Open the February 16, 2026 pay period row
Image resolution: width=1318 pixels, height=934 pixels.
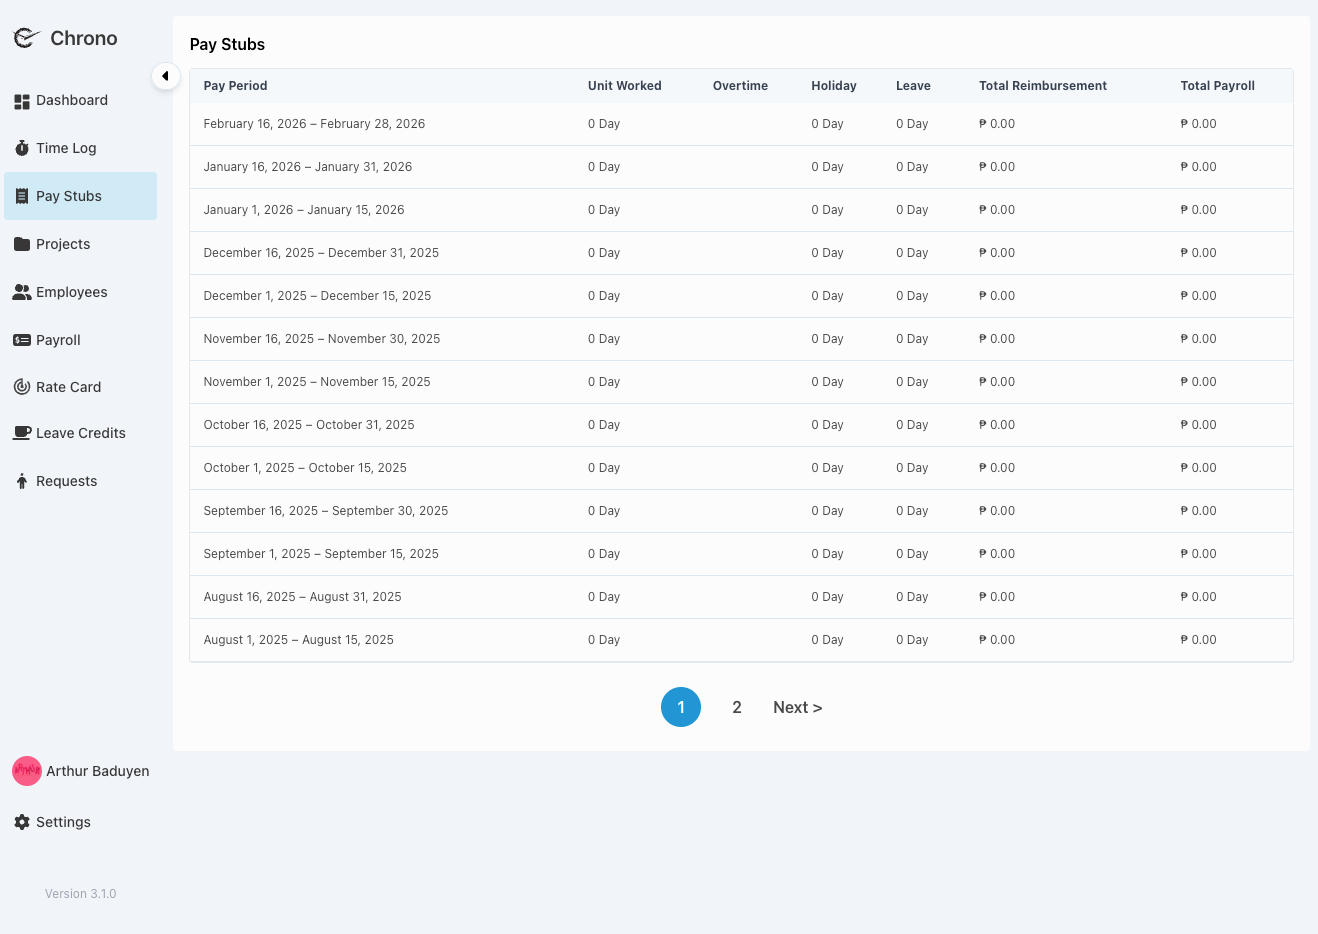click(x=314, y=124)
